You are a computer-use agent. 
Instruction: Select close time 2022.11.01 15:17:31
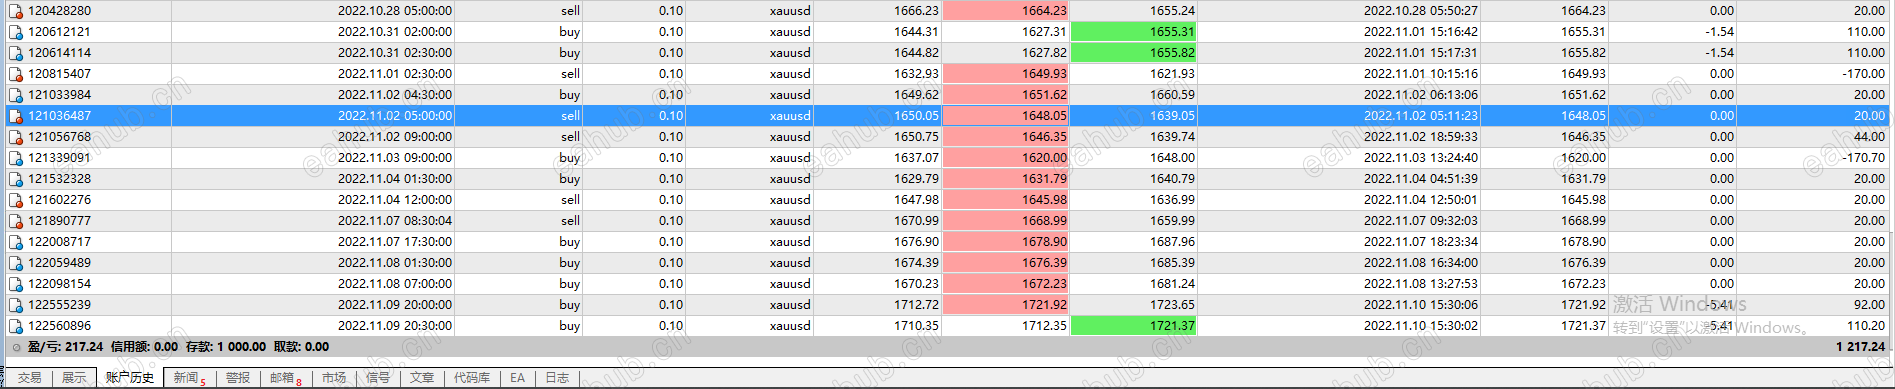[1421, 53]
